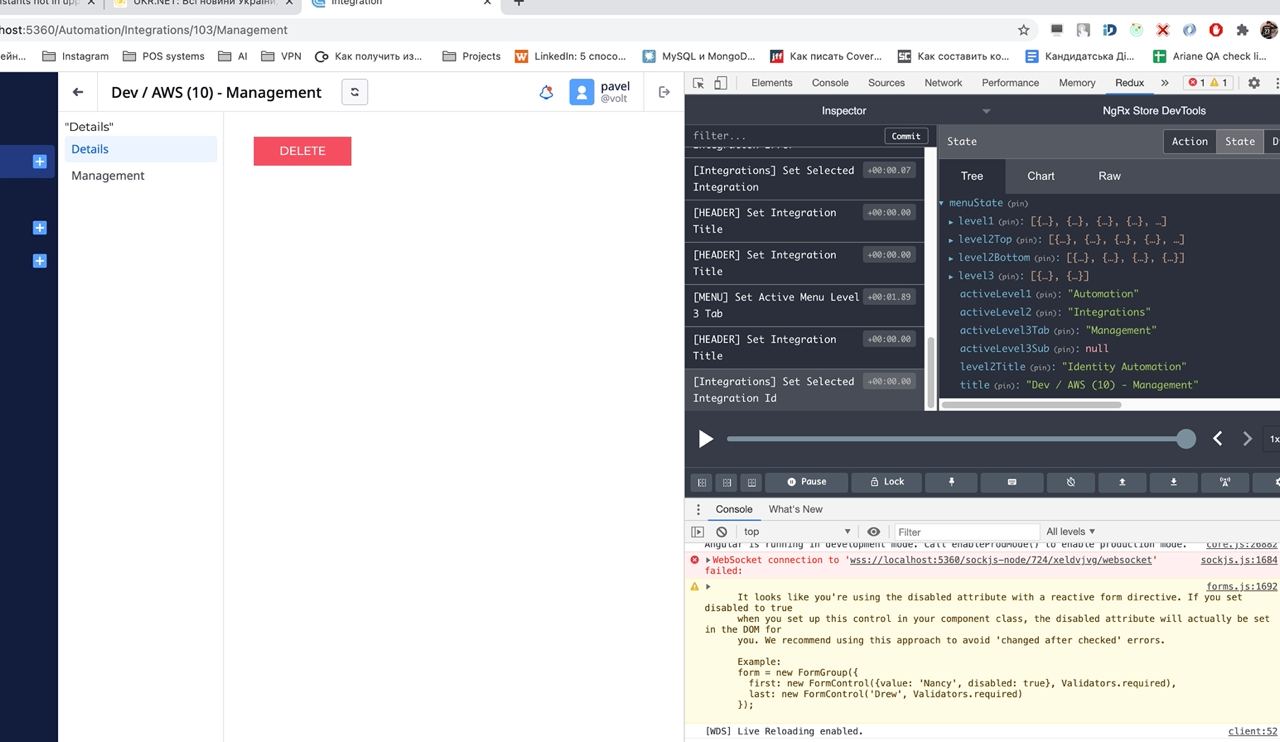
Task: Expand the level3 tree node
Action: (951, 276)
